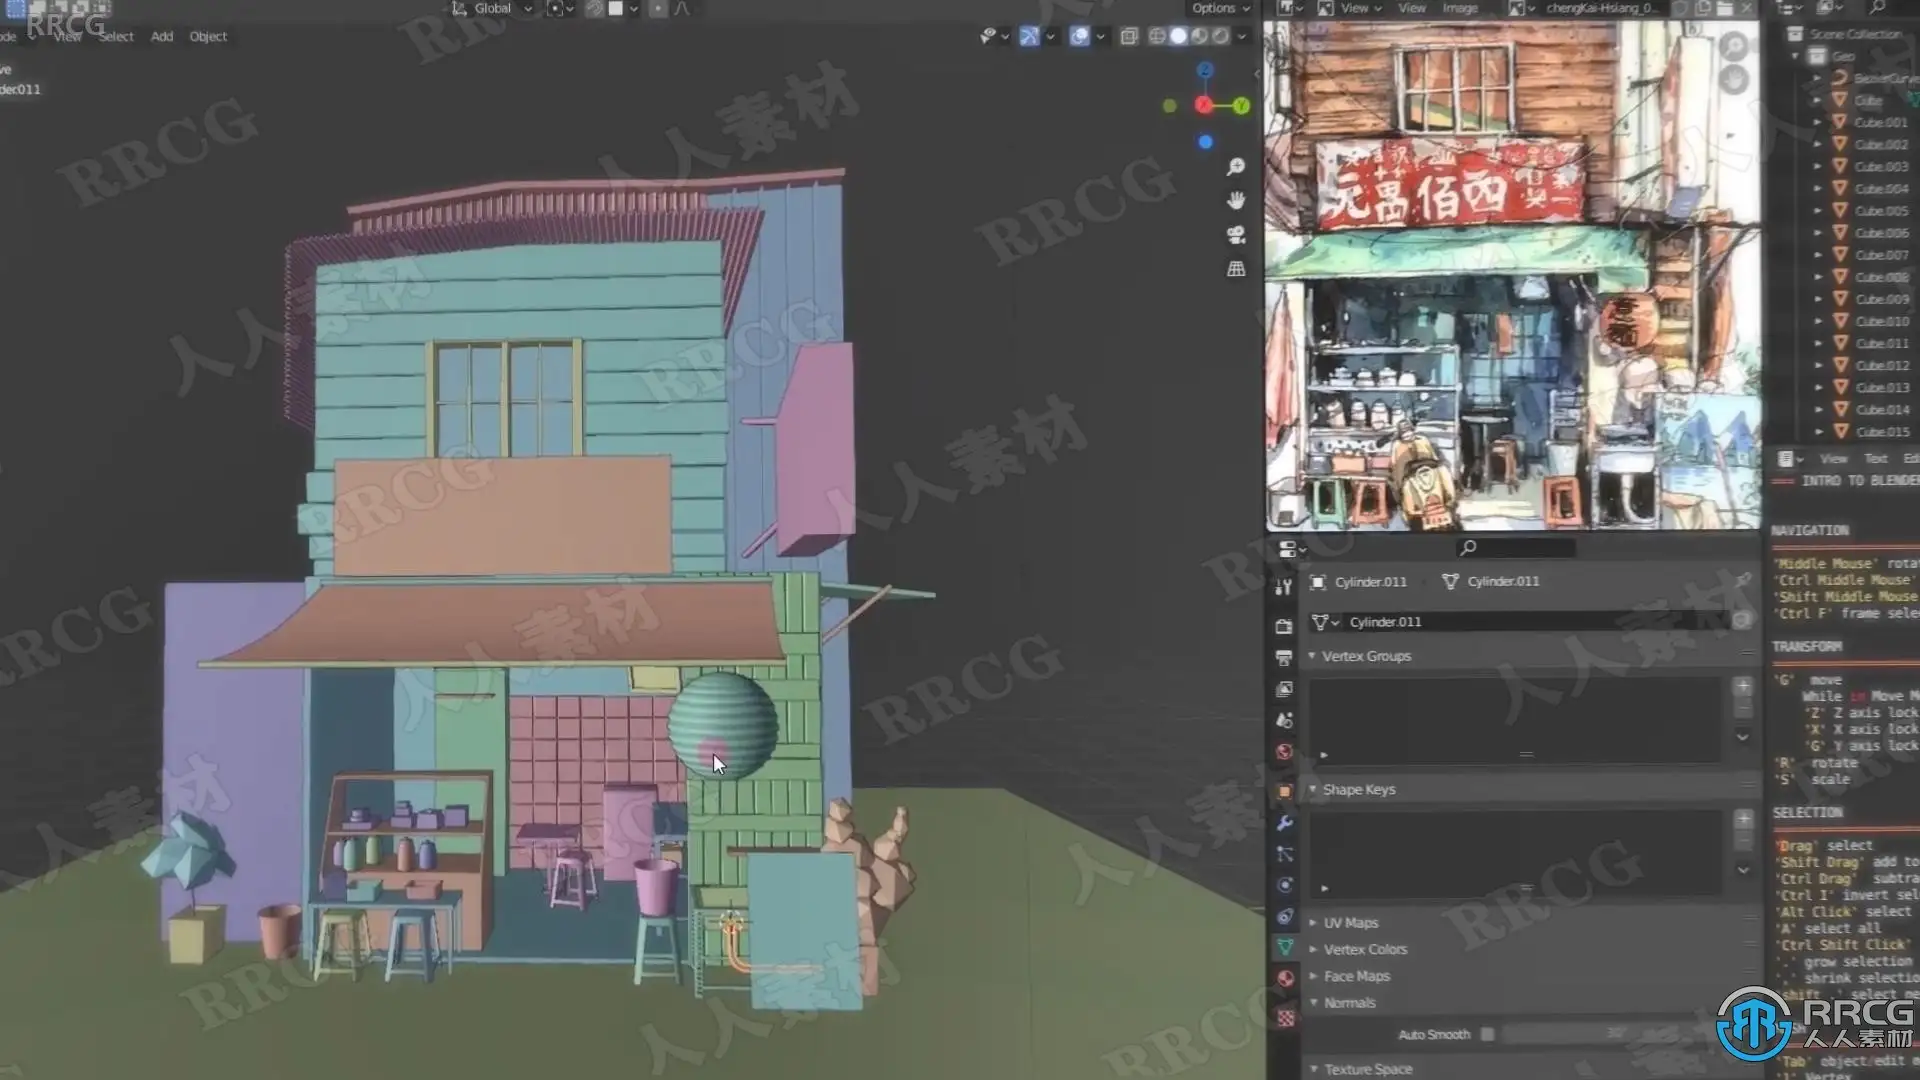Open the Modifier properties wrench tab
Viewport: 1920px width, 1080px height.
click(x=1285, y=823)
